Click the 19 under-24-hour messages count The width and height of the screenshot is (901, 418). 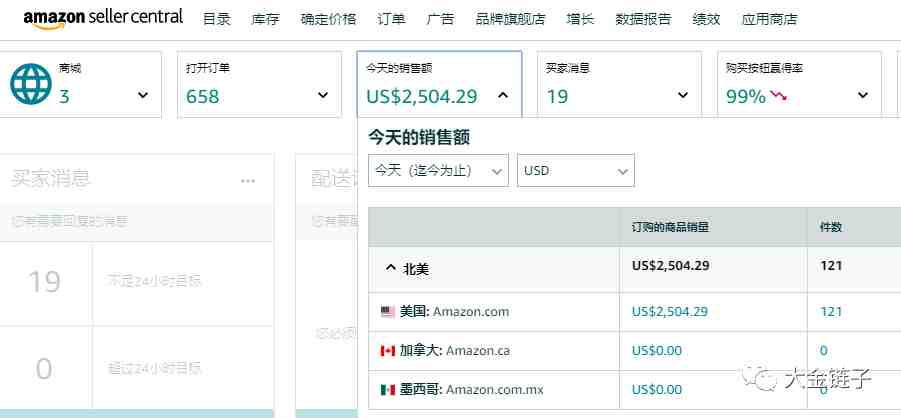44,282
